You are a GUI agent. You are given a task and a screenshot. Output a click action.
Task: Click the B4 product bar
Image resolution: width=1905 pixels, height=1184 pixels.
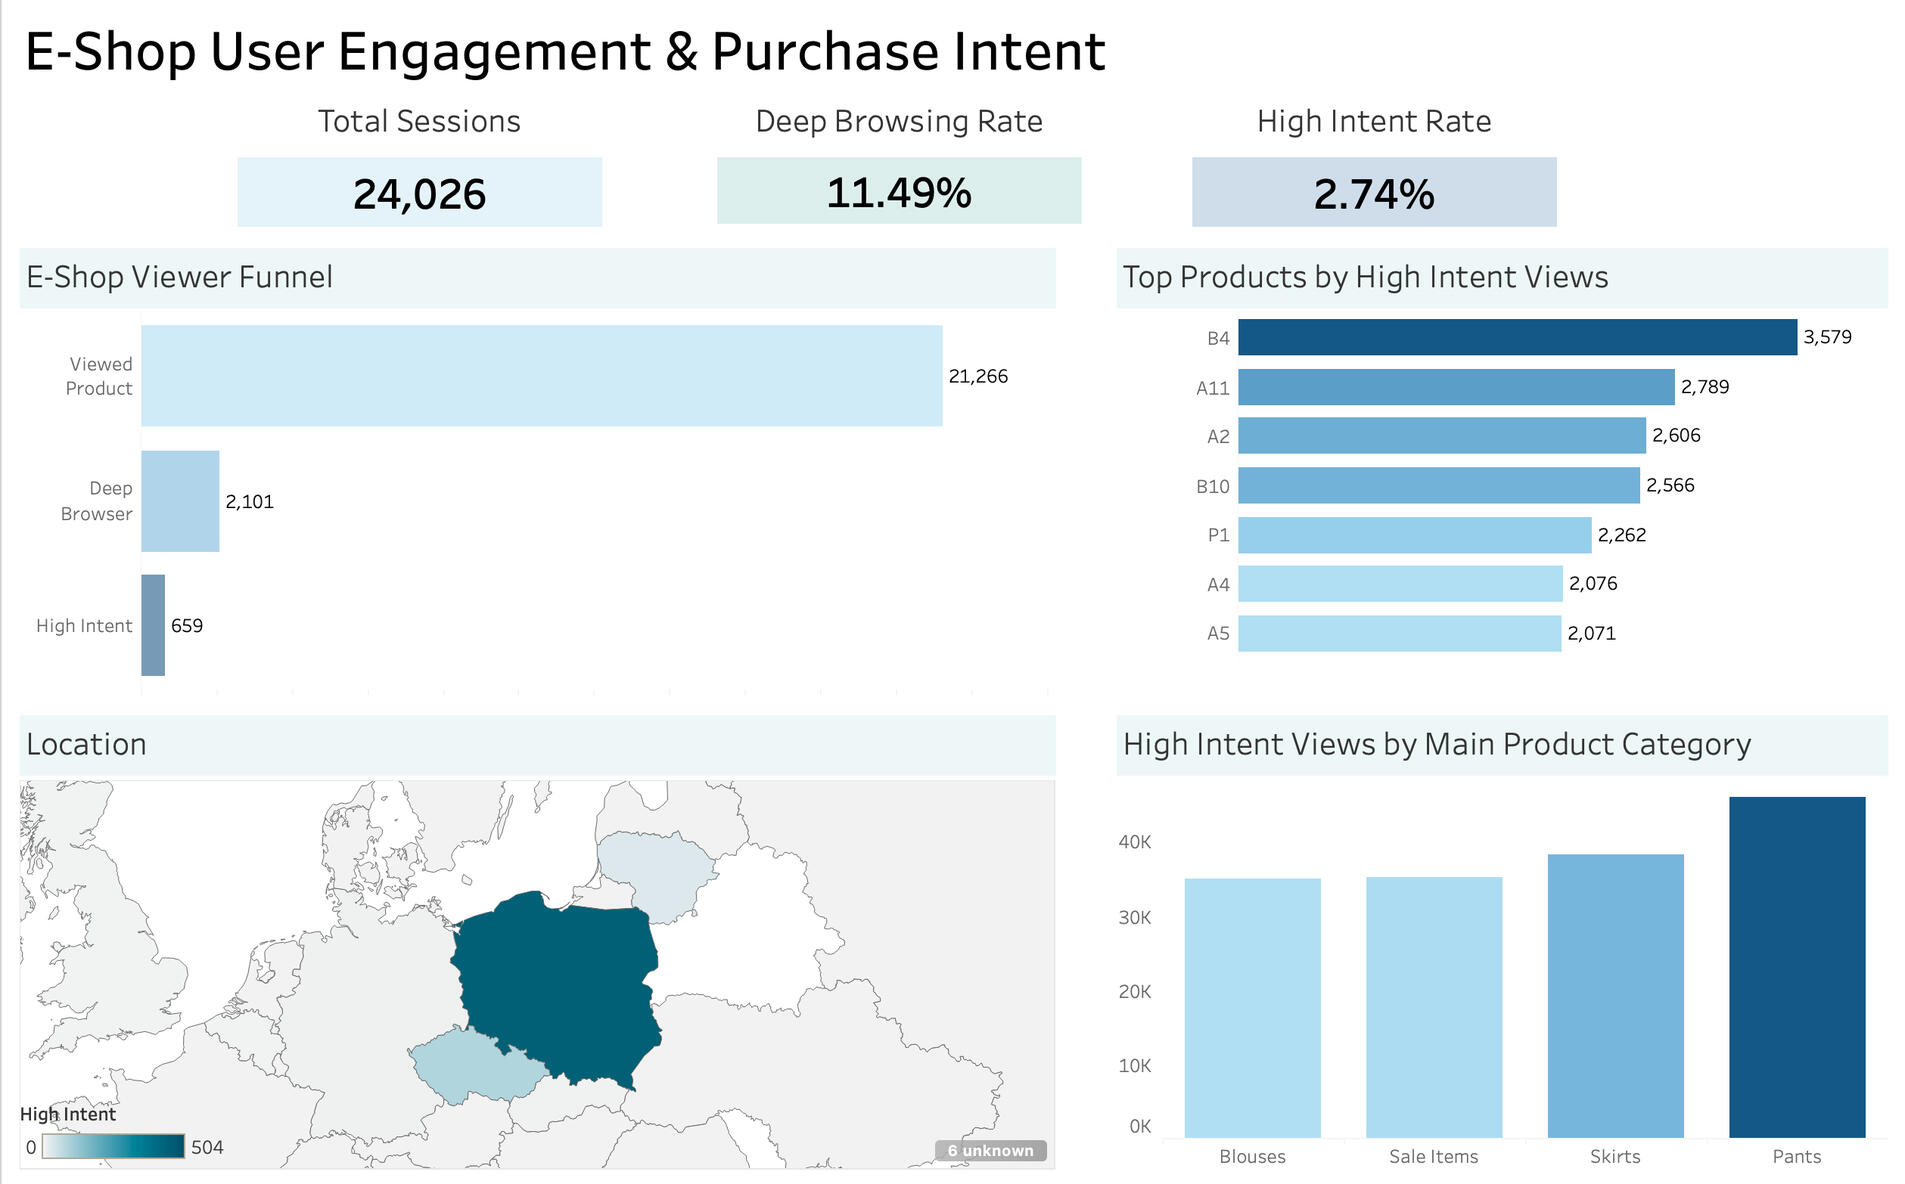tap(1516, 337)
